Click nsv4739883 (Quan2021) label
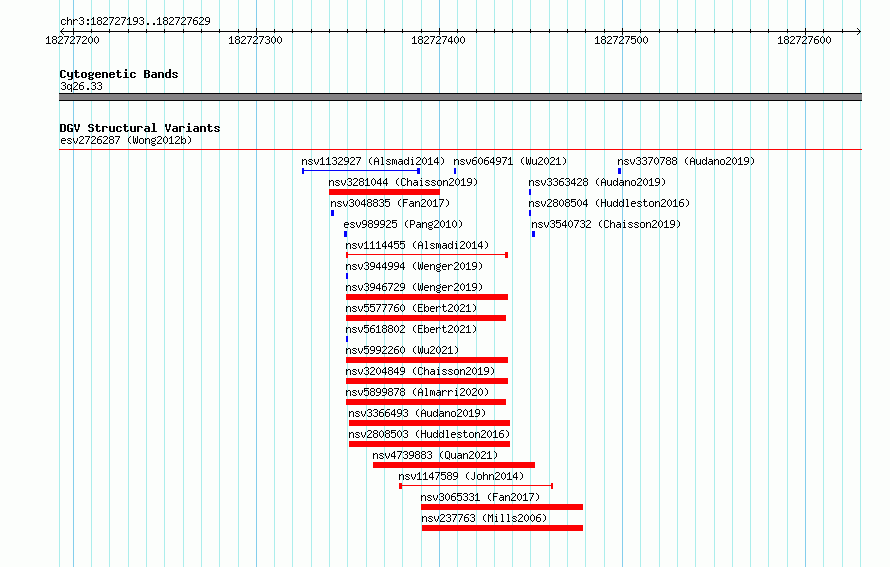The width and height of the screenshot is (890, 567). click(x=435, y=455)
